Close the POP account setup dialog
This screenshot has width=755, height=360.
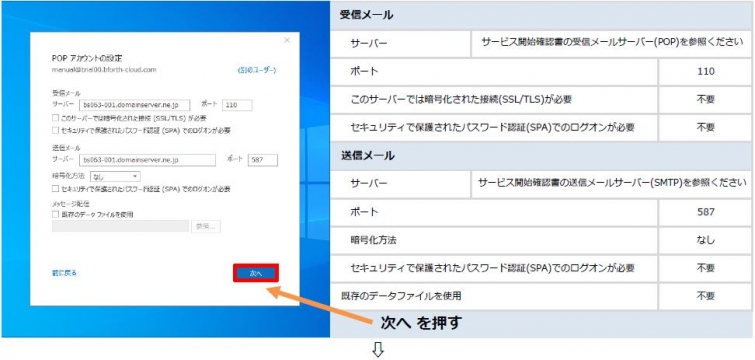287,40
